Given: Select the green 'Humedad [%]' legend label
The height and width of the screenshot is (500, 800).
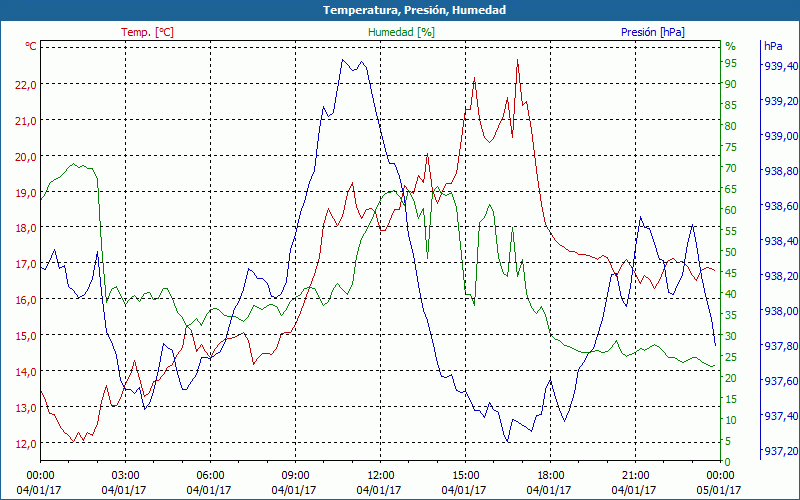Looking at the screenshot, I should point(401,32).
